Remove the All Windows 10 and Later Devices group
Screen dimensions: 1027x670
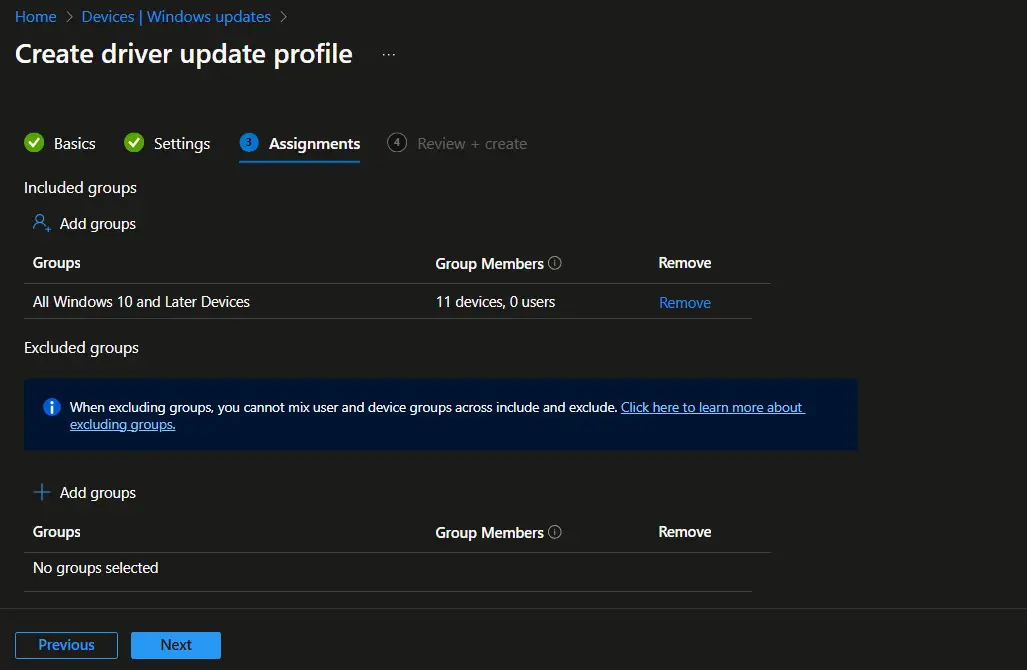click(x=684, y=301)
